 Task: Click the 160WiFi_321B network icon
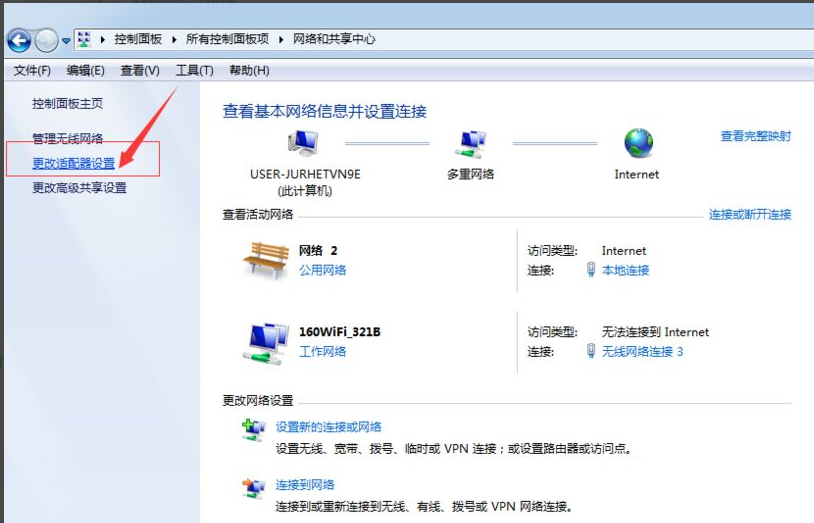click(x=265, y=342)
